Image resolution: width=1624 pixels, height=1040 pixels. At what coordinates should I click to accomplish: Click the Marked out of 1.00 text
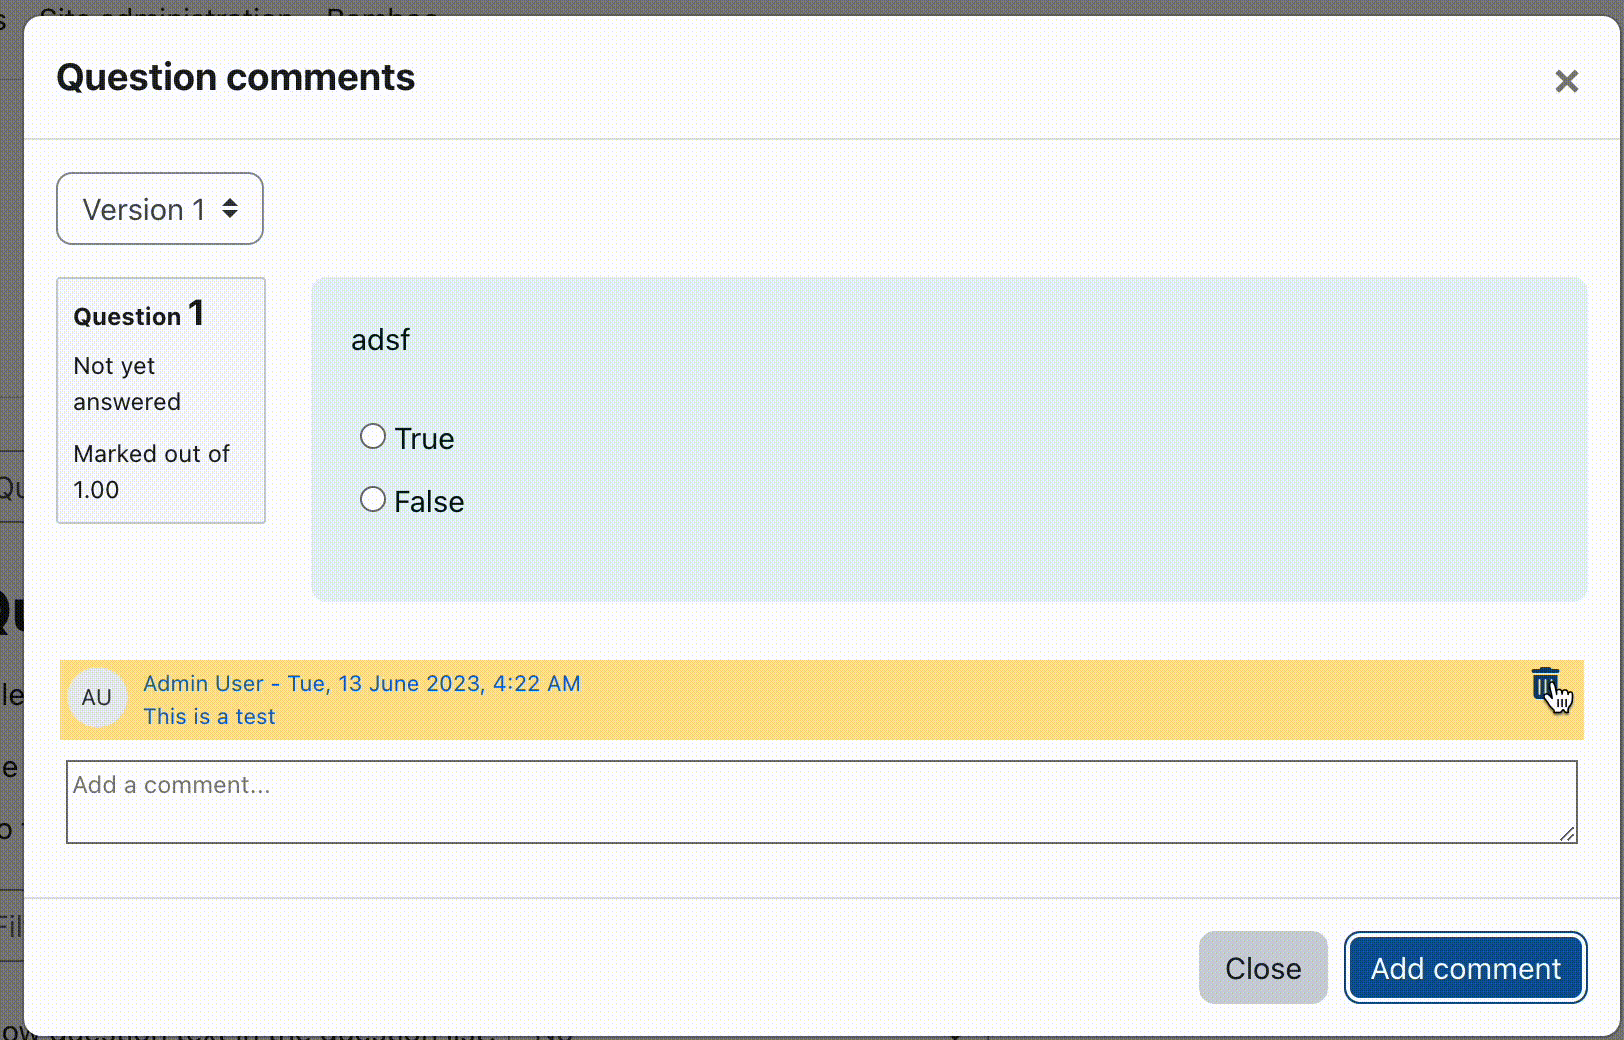point(151,471)
